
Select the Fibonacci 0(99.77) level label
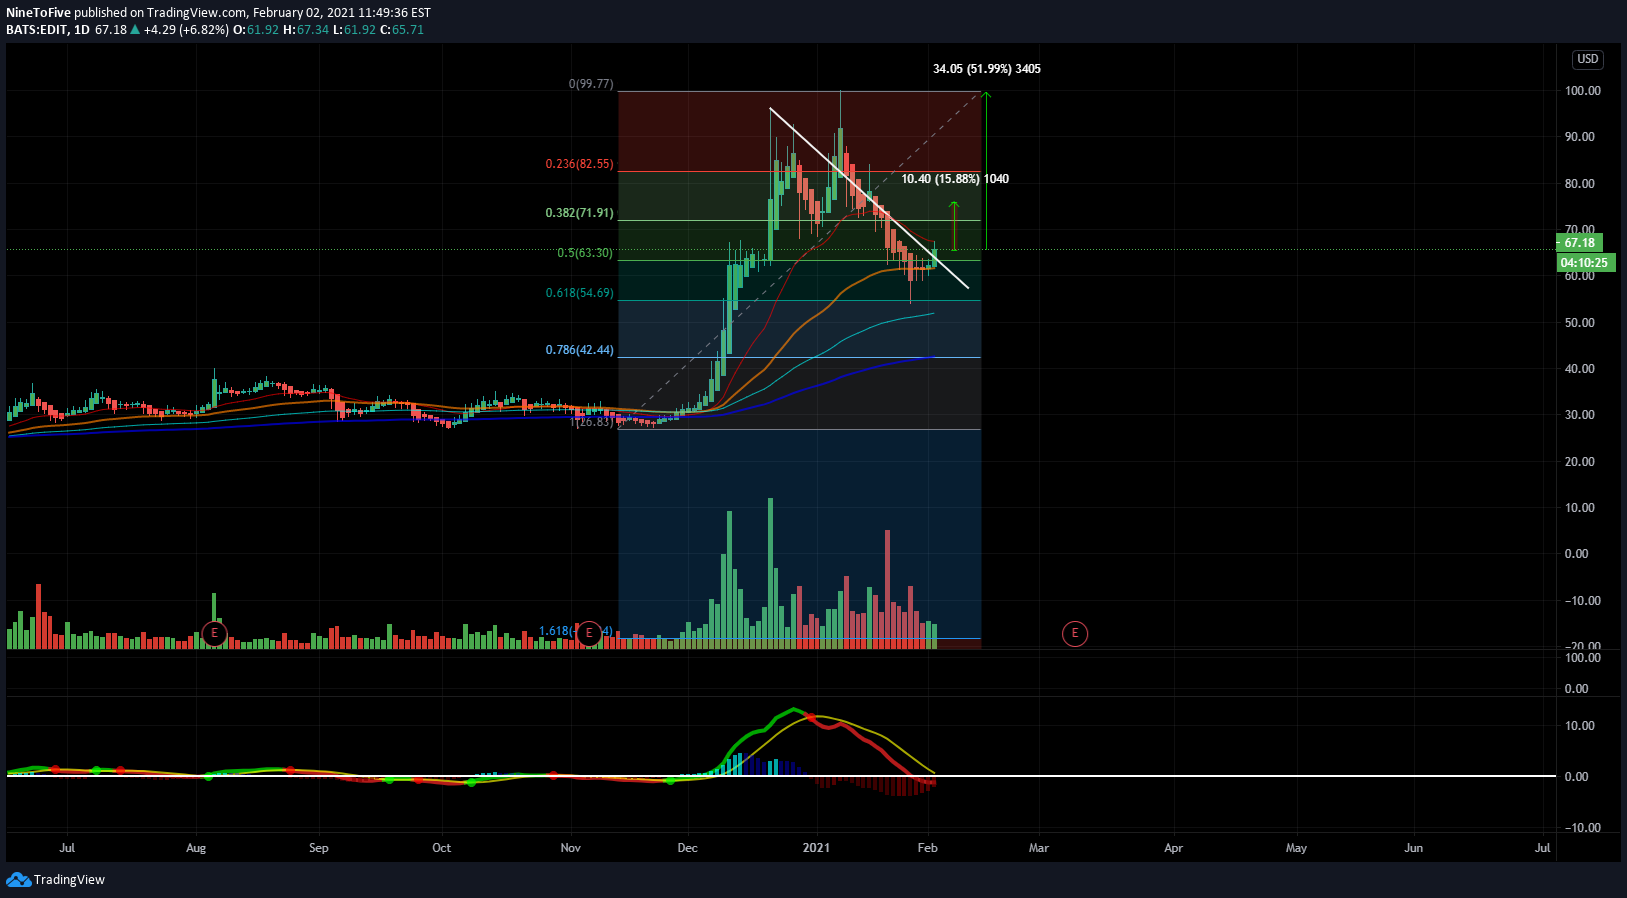tap(591, 84)
